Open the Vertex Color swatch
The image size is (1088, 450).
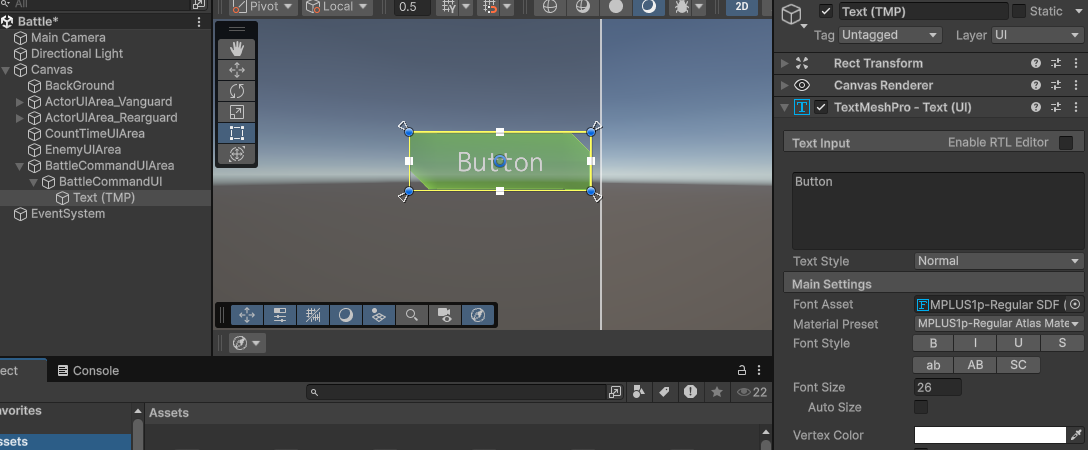(990, 435)
